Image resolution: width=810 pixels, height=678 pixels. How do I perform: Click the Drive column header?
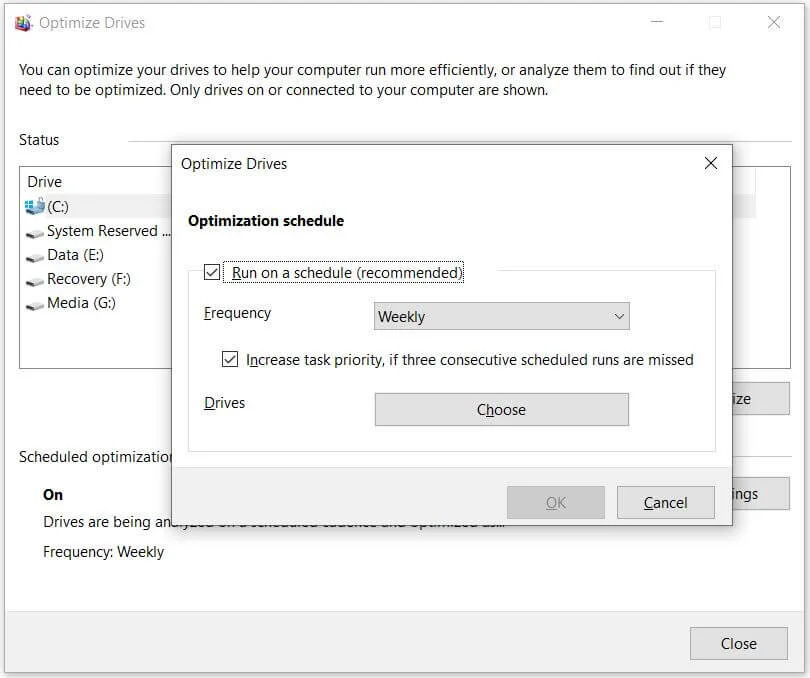click(44, 181)
